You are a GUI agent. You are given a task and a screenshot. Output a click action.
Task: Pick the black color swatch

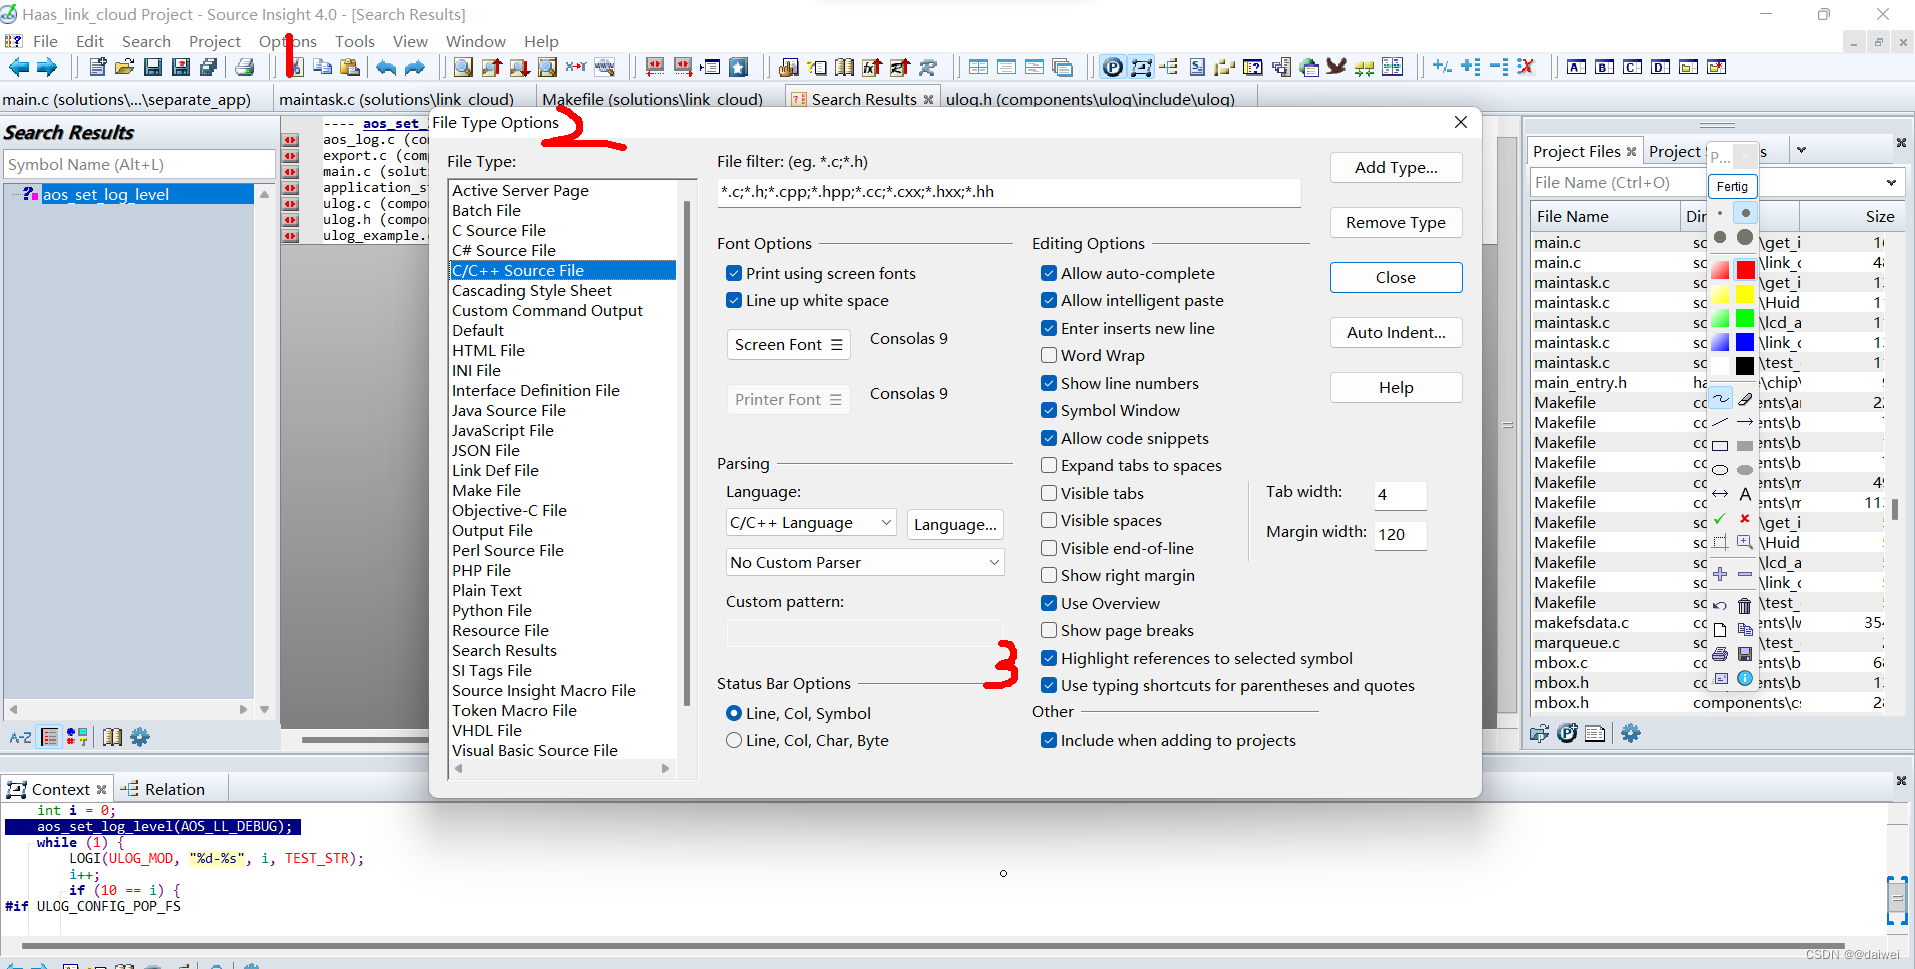tap(1745, 366)
